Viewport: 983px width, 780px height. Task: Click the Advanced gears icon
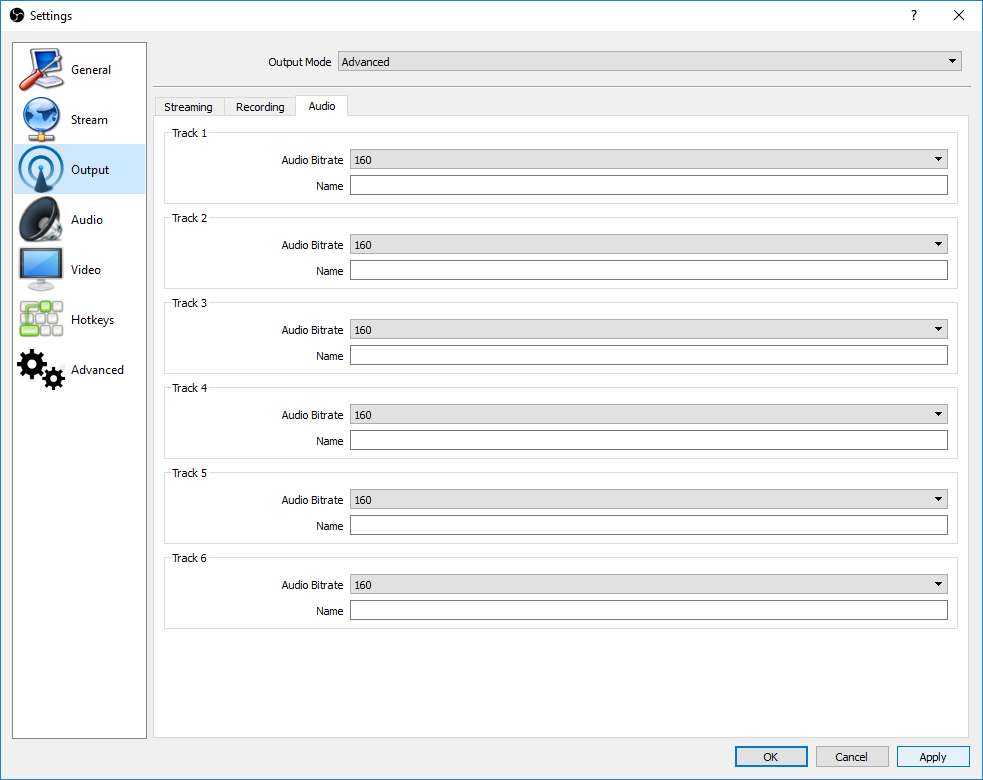[41, 370]
